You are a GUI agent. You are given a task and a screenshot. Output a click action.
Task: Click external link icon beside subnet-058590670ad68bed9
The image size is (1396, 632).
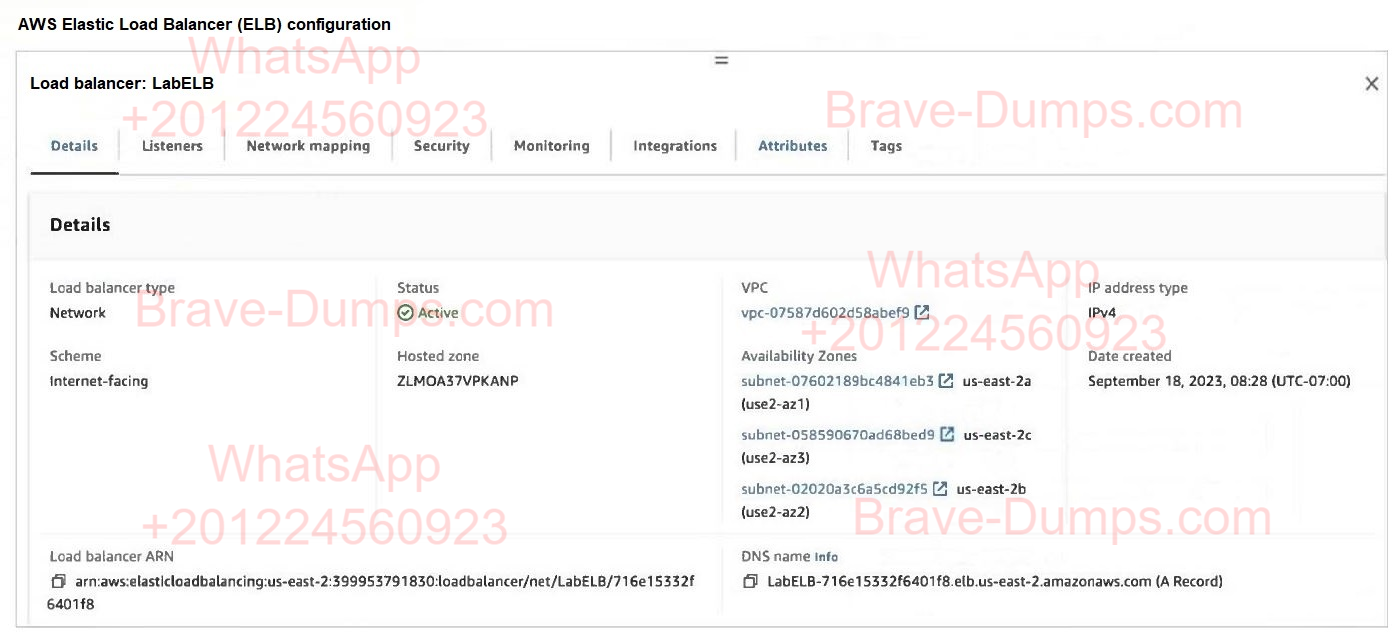tap(947, 435)
